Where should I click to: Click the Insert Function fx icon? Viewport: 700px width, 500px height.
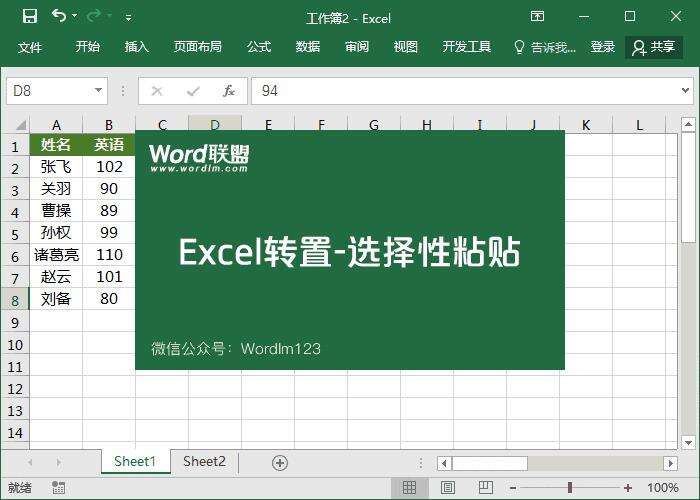pos(229,91)
